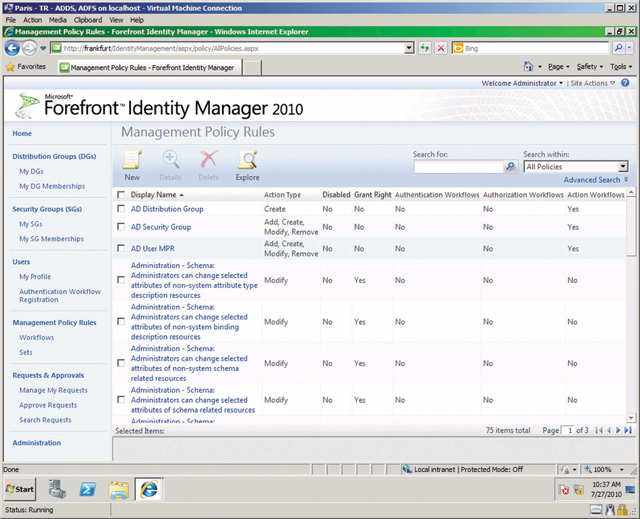
Task: Check the non-system binding description row checkbox
Action: (x=121, y=322)
